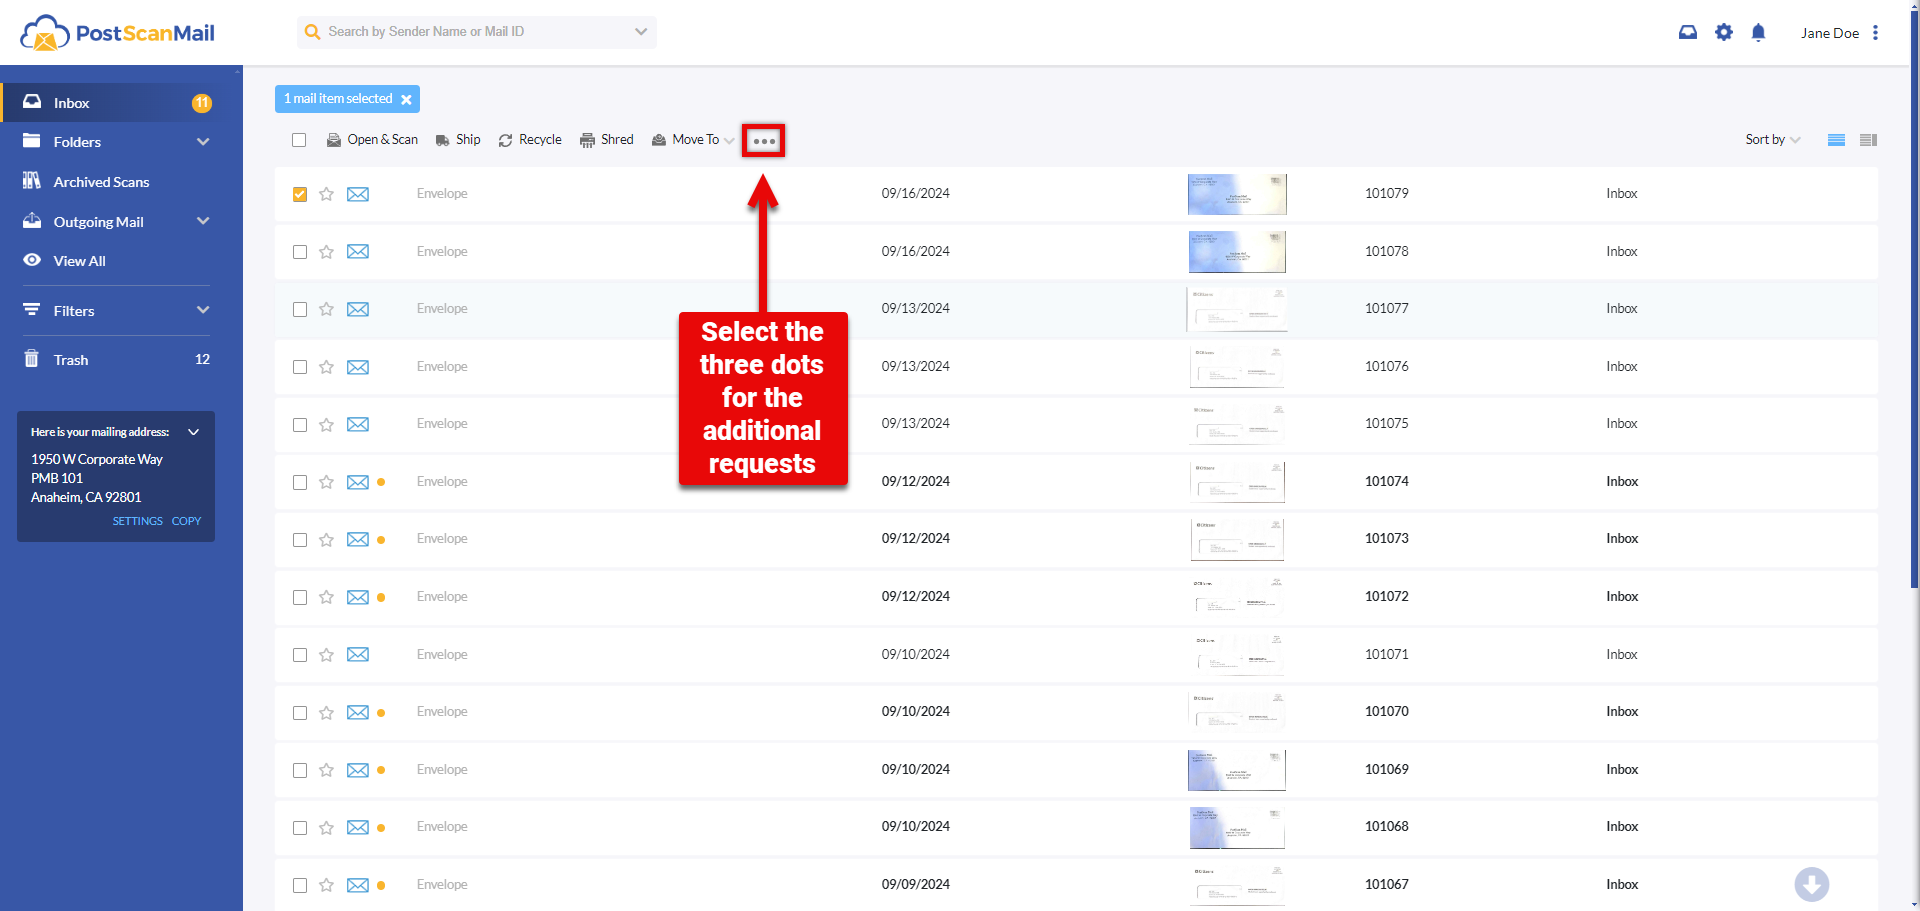Star mail item 101079
1920x911 pixels.
(x=326, y=194)
